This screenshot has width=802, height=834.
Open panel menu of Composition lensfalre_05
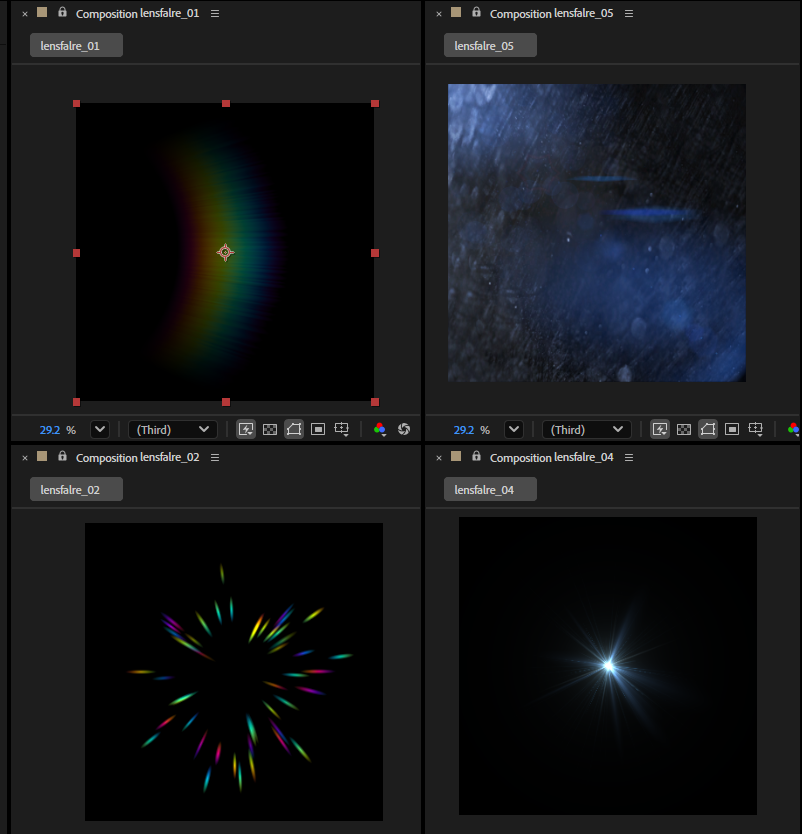629,13
